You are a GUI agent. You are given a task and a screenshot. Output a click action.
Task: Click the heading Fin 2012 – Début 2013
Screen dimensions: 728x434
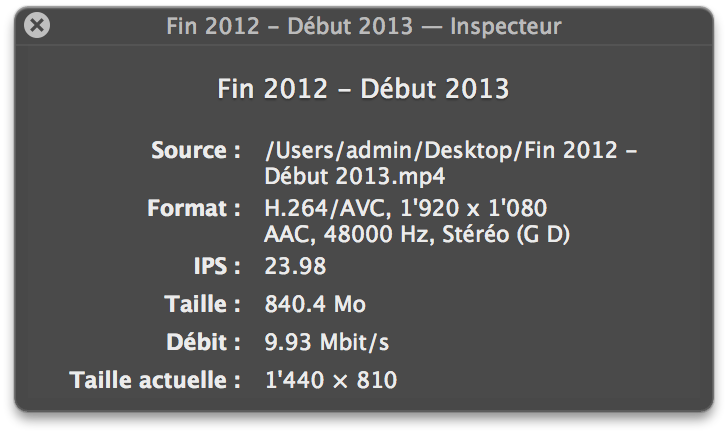point(363,89)
